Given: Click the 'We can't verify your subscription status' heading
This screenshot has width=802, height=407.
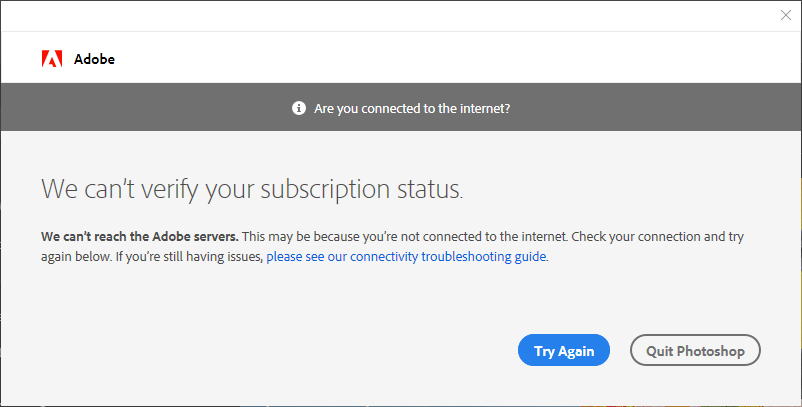Looking at the screenshot, I should [x=252, y=189].
